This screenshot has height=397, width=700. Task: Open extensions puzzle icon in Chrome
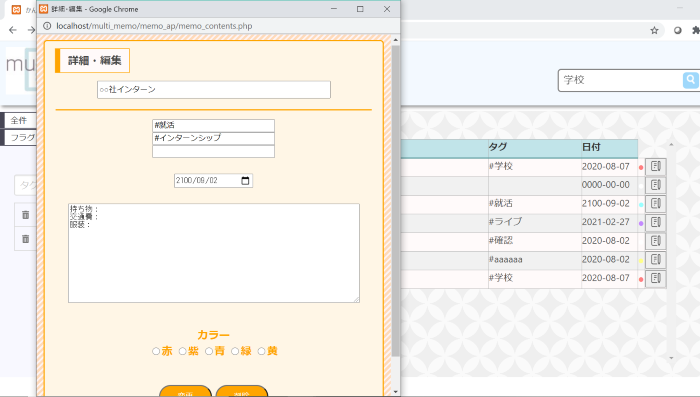pyautogui.click(x=696, y=30)
